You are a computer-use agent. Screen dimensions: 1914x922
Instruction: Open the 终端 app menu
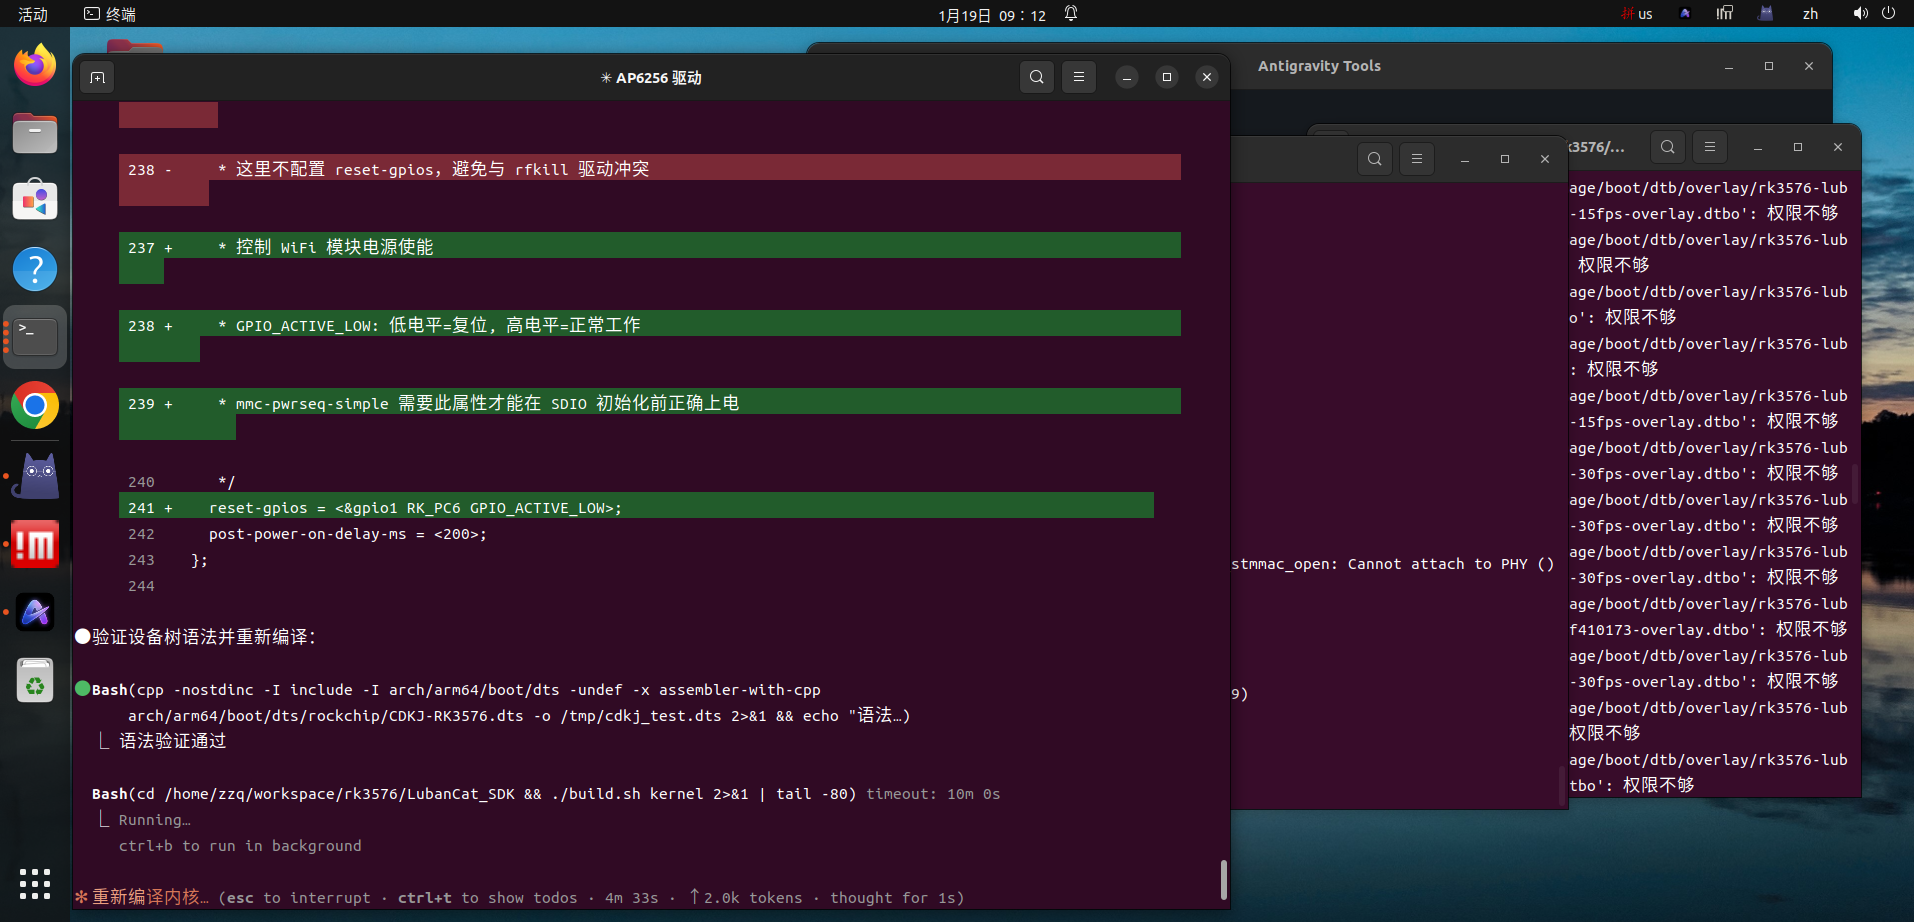point(110,14)
